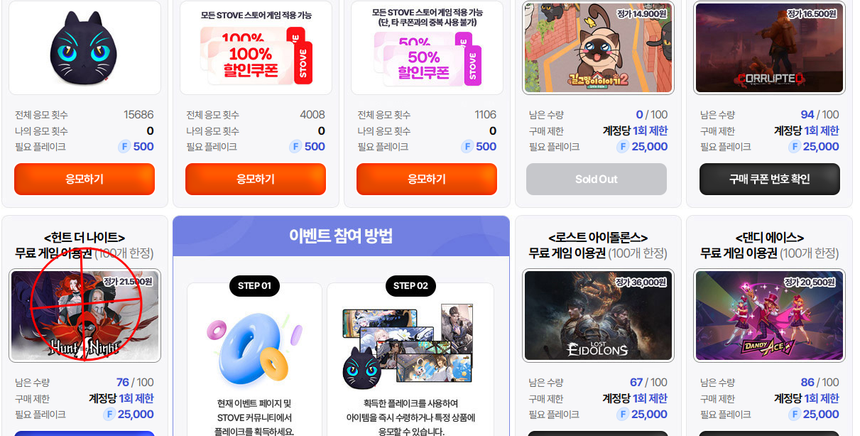Click 응모하기 under the 100% coupon

point(256,179)
